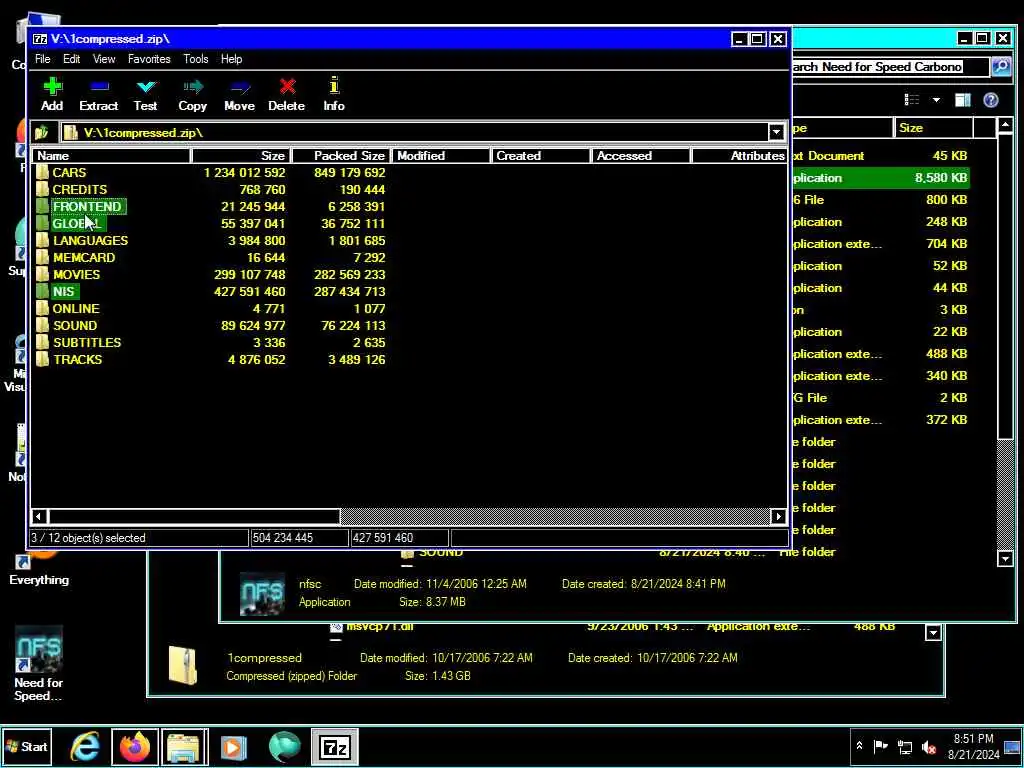Open the File menu
1024x768 pixels.
42,59
